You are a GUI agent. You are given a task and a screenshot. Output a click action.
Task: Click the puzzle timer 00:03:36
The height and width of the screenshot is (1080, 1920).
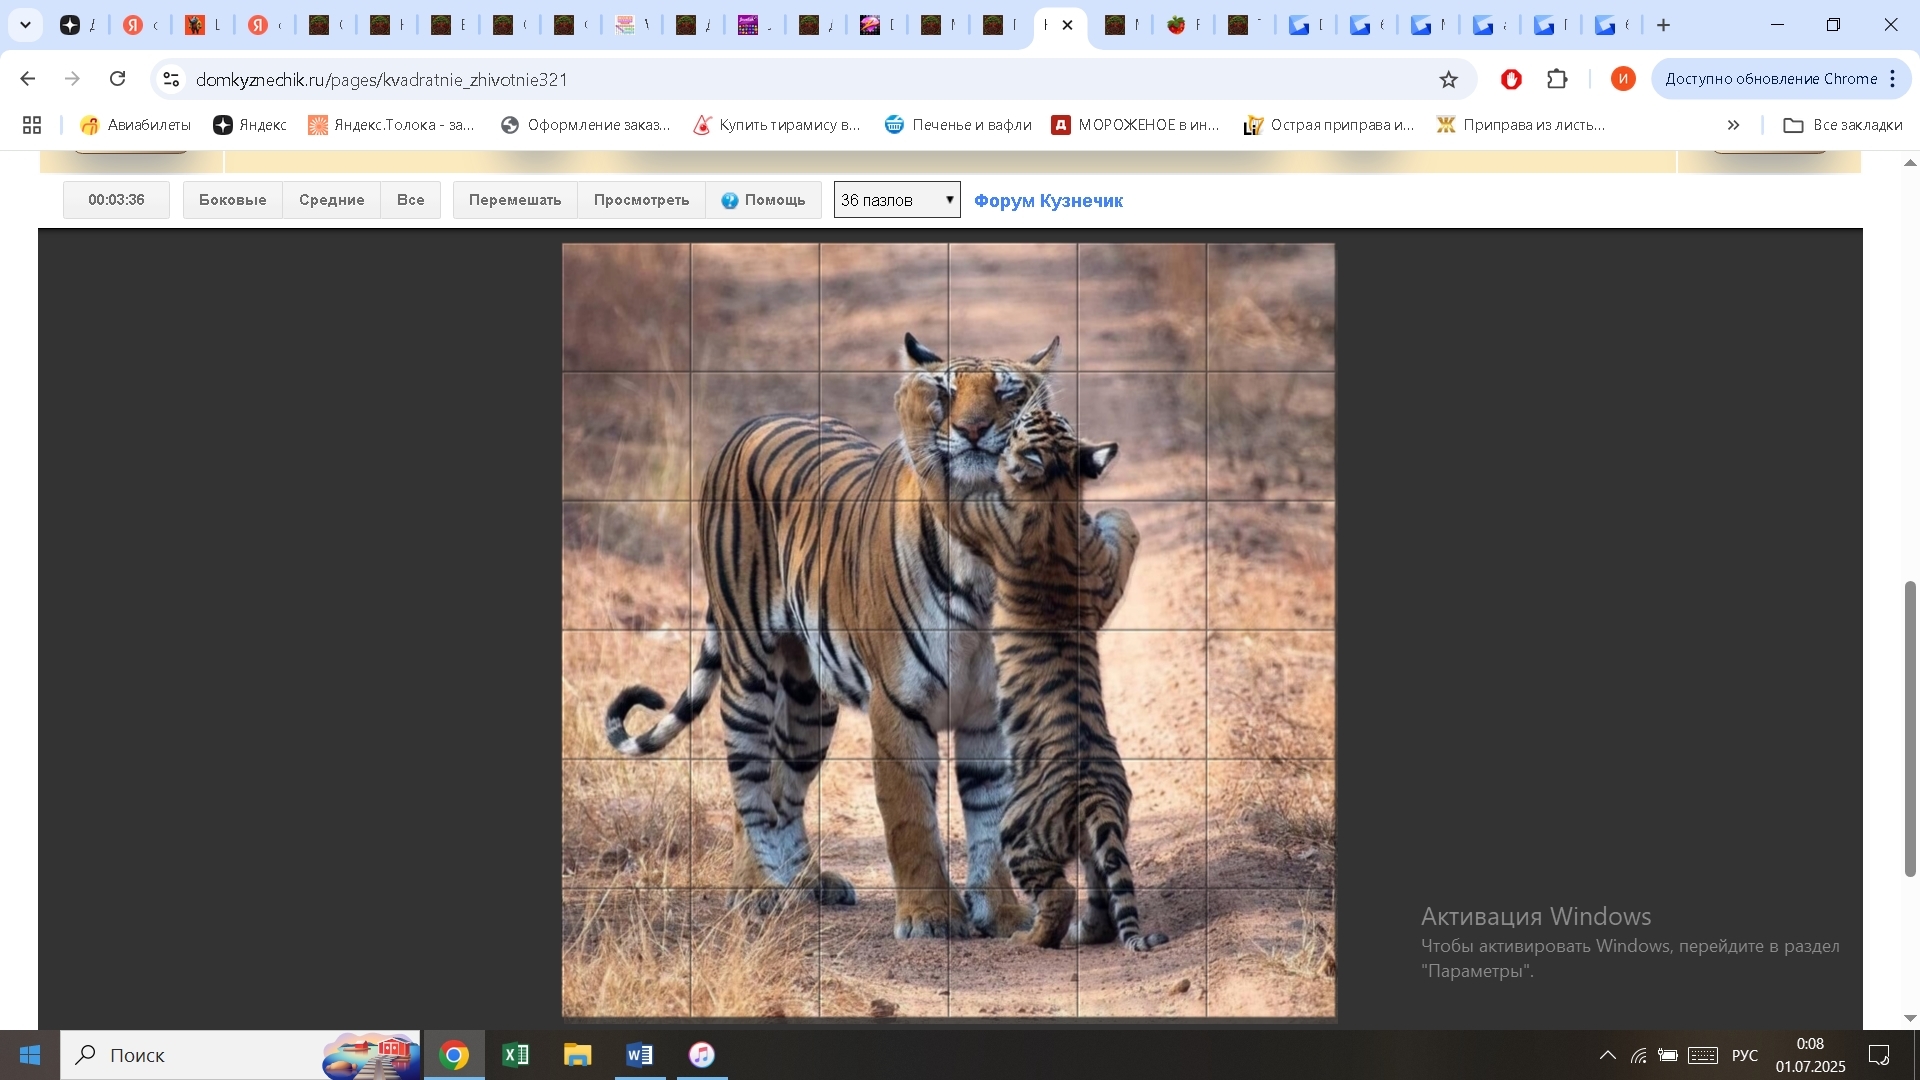pyautogui.click(x=116, y=200)
